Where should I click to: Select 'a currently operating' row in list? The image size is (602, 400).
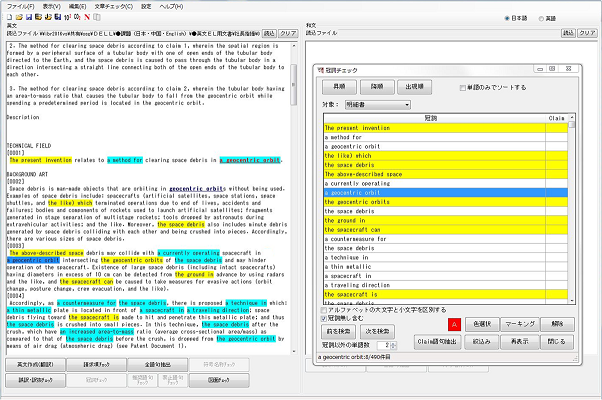click(x=446, y=183)
